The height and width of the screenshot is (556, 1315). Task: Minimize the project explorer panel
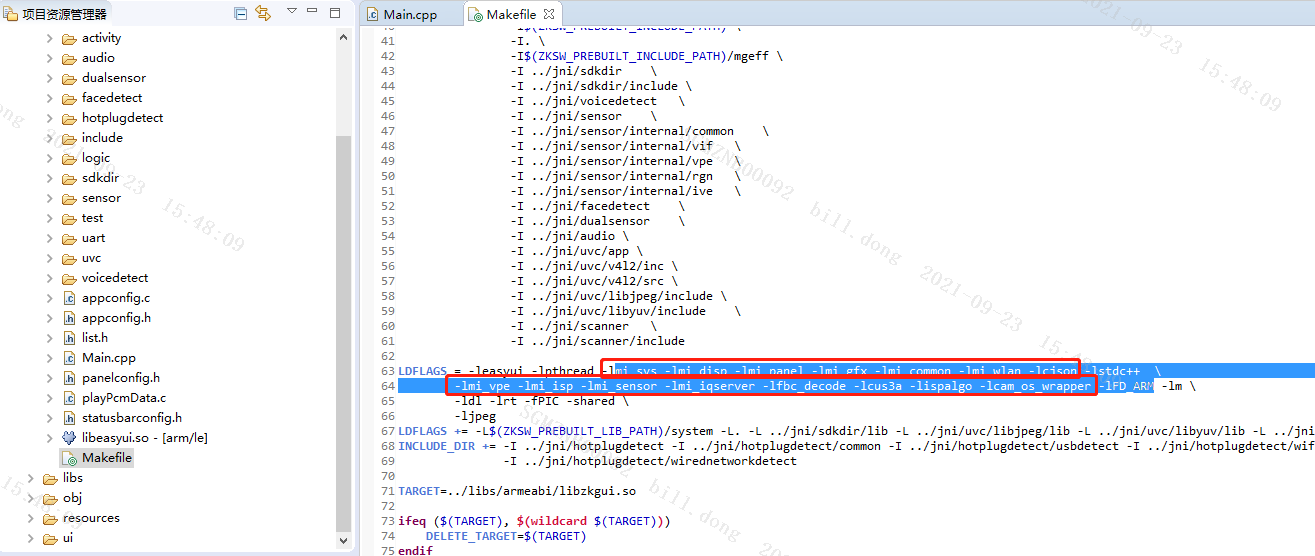pos(315,12)
